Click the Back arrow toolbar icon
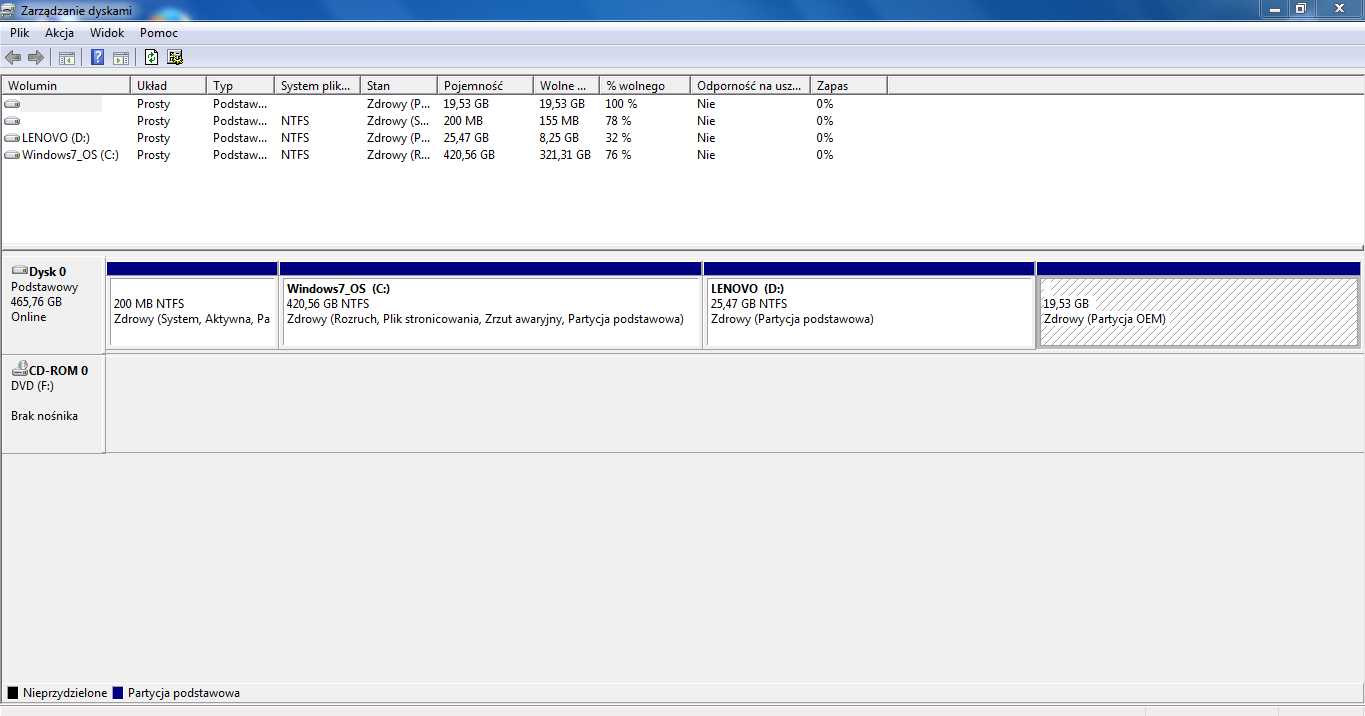1365x716 pixels. 13,57
